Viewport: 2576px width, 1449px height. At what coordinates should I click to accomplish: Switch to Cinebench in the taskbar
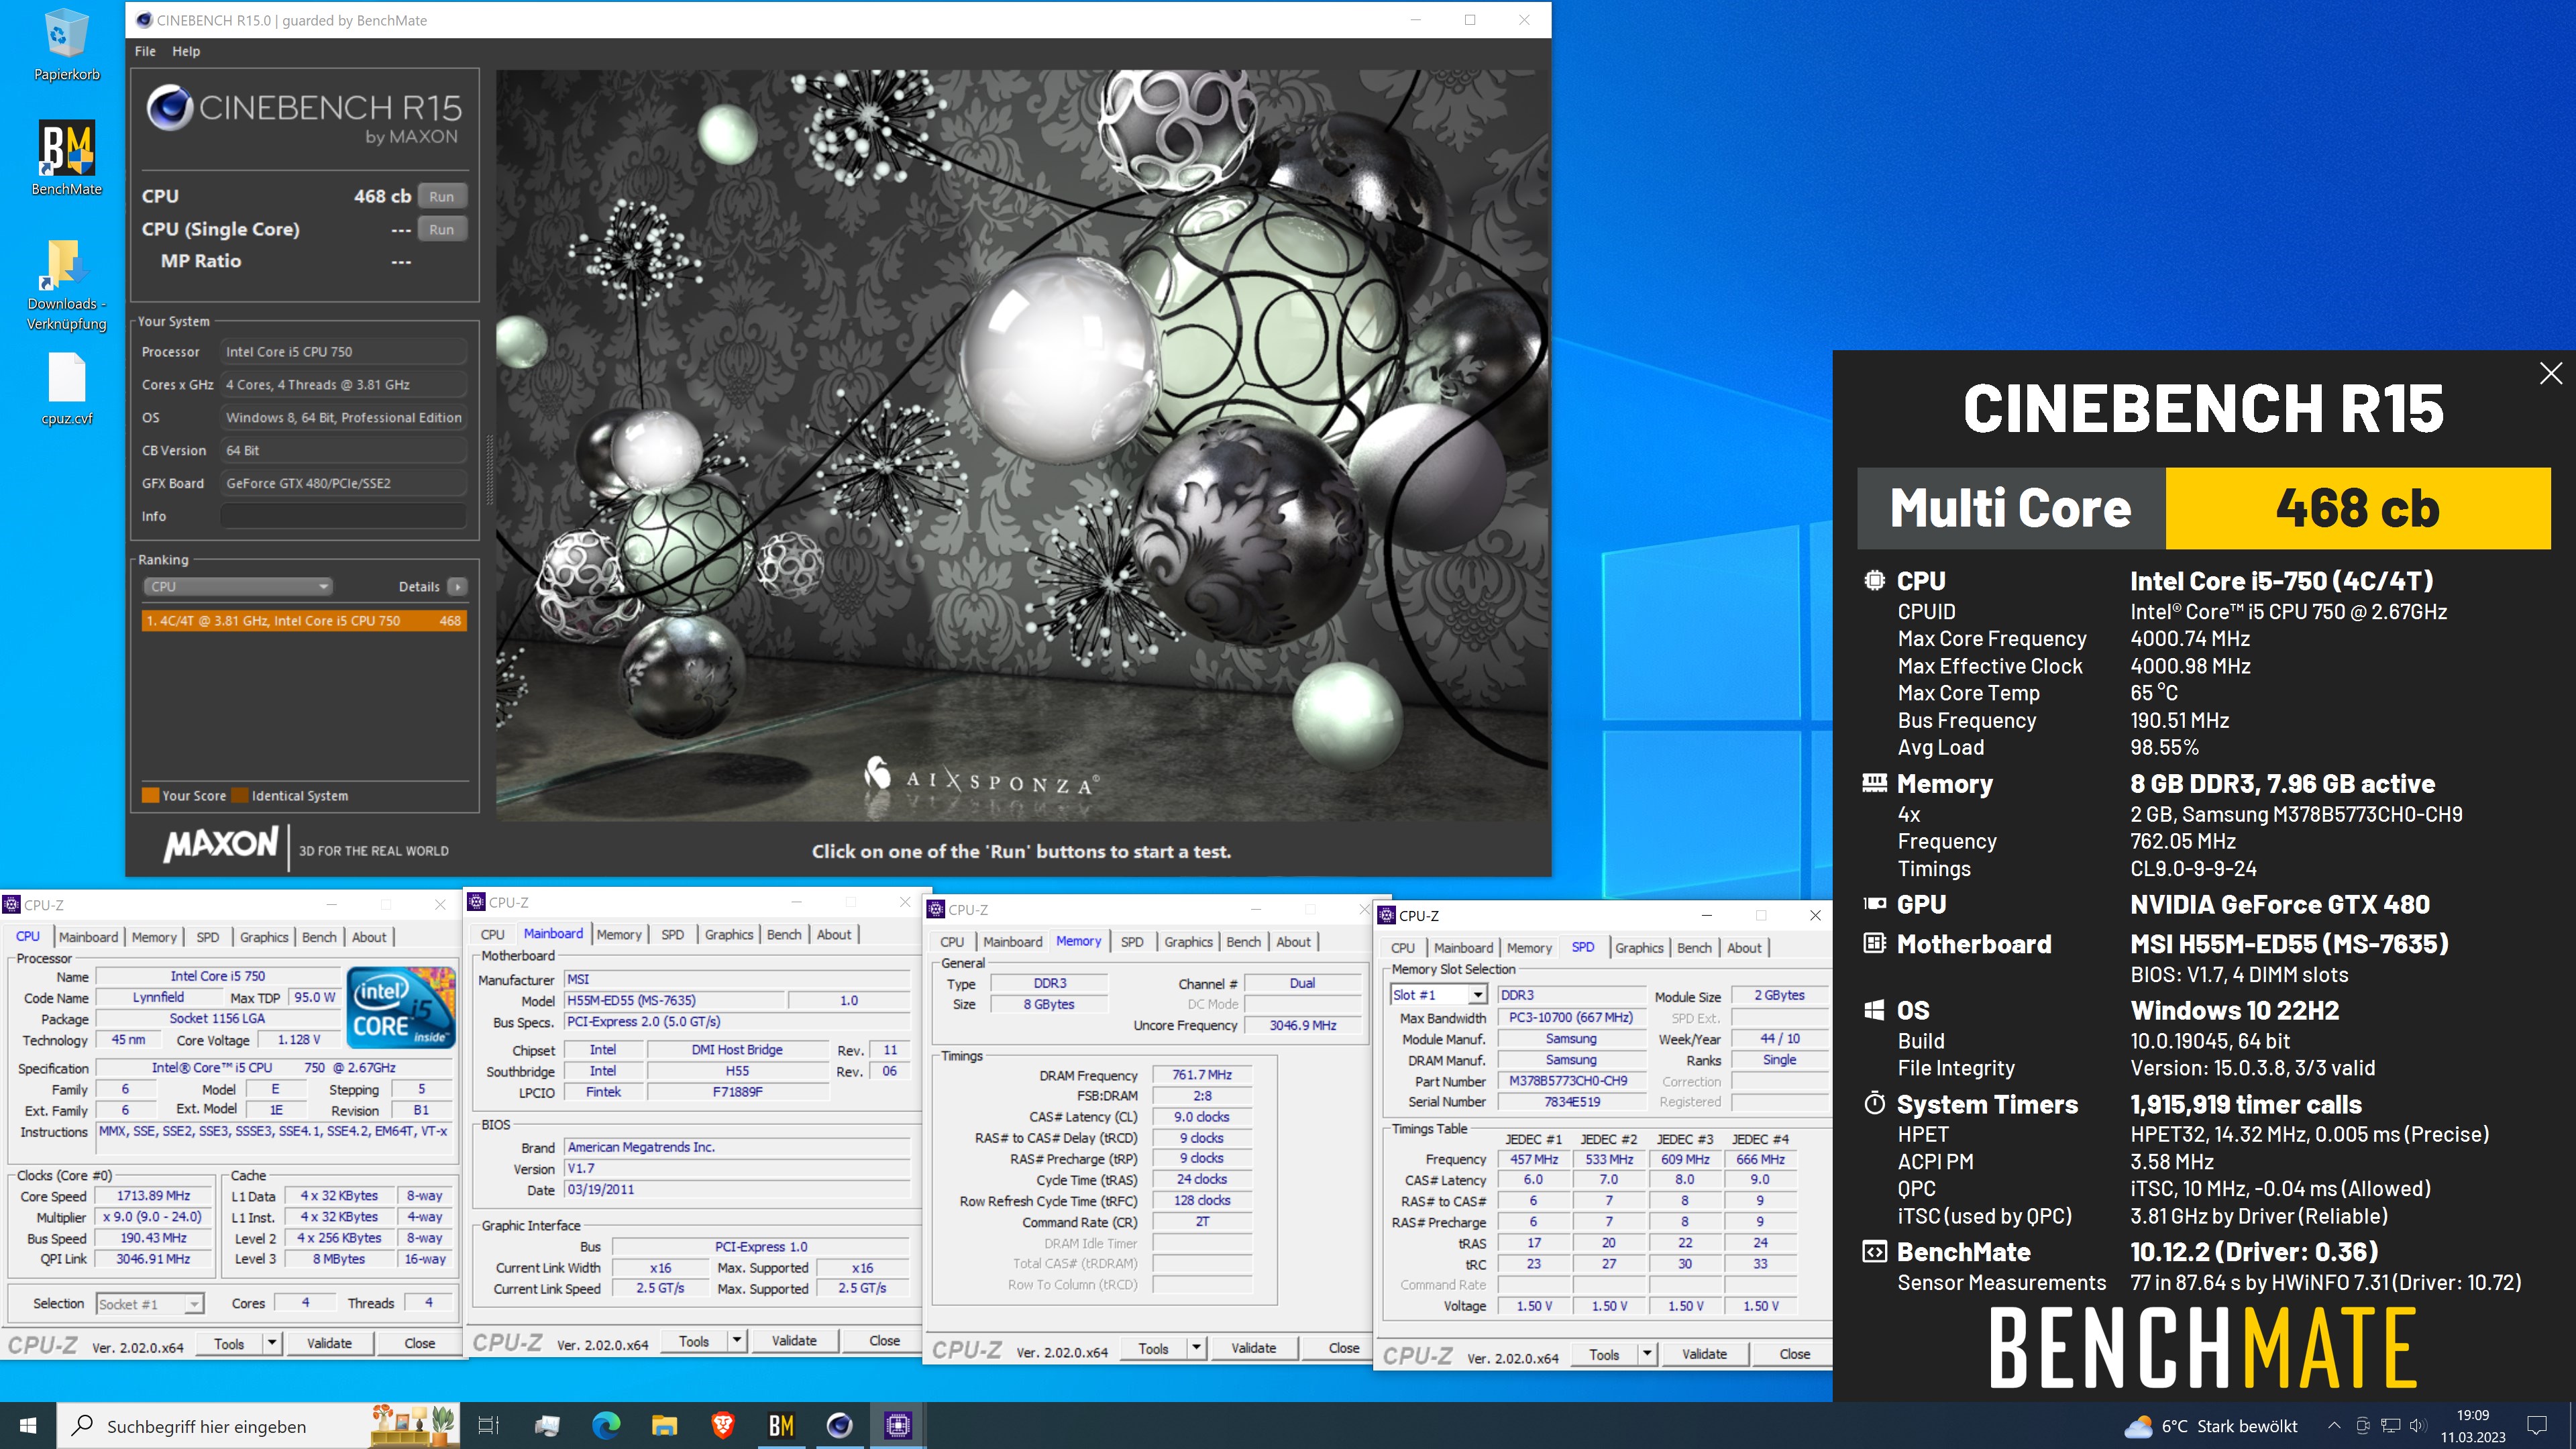click(x=840, y=1425)
